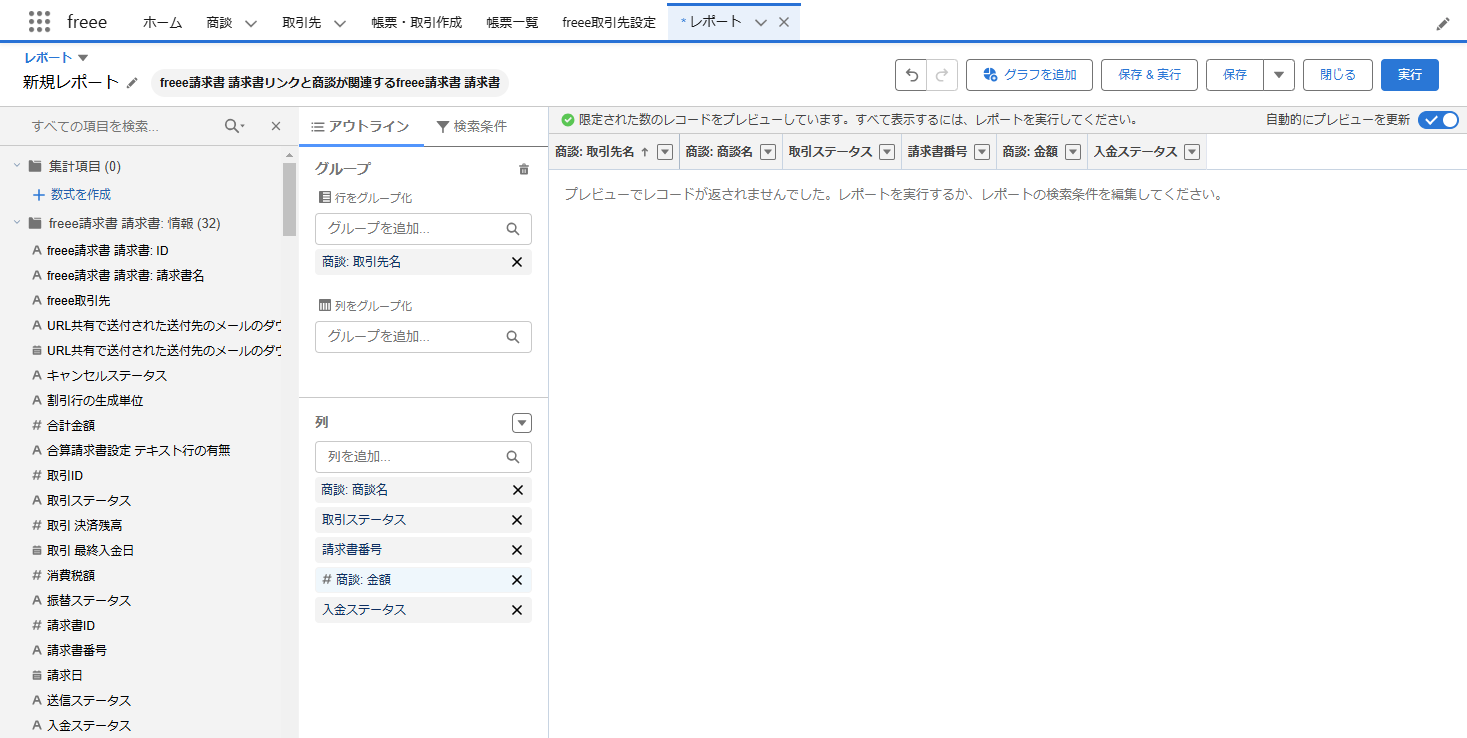
Task: Remove 商談: 商談名 column
Action: tap(517, 490)
